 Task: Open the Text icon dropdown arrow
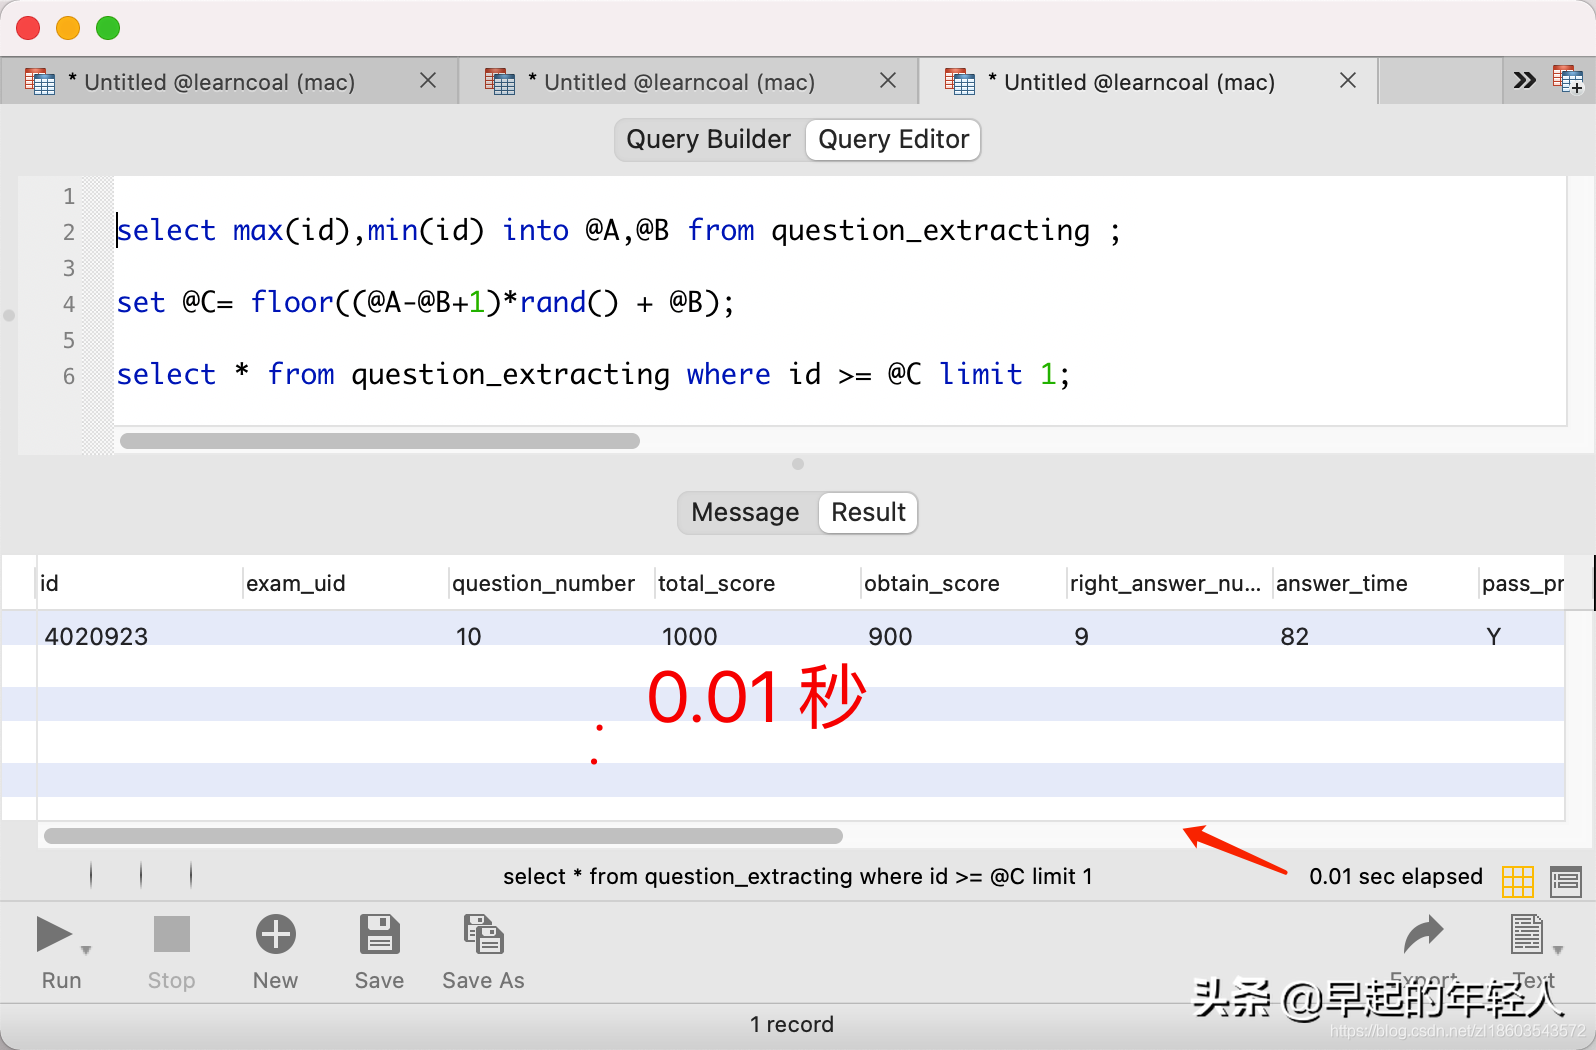click(x=1557, y=950)
